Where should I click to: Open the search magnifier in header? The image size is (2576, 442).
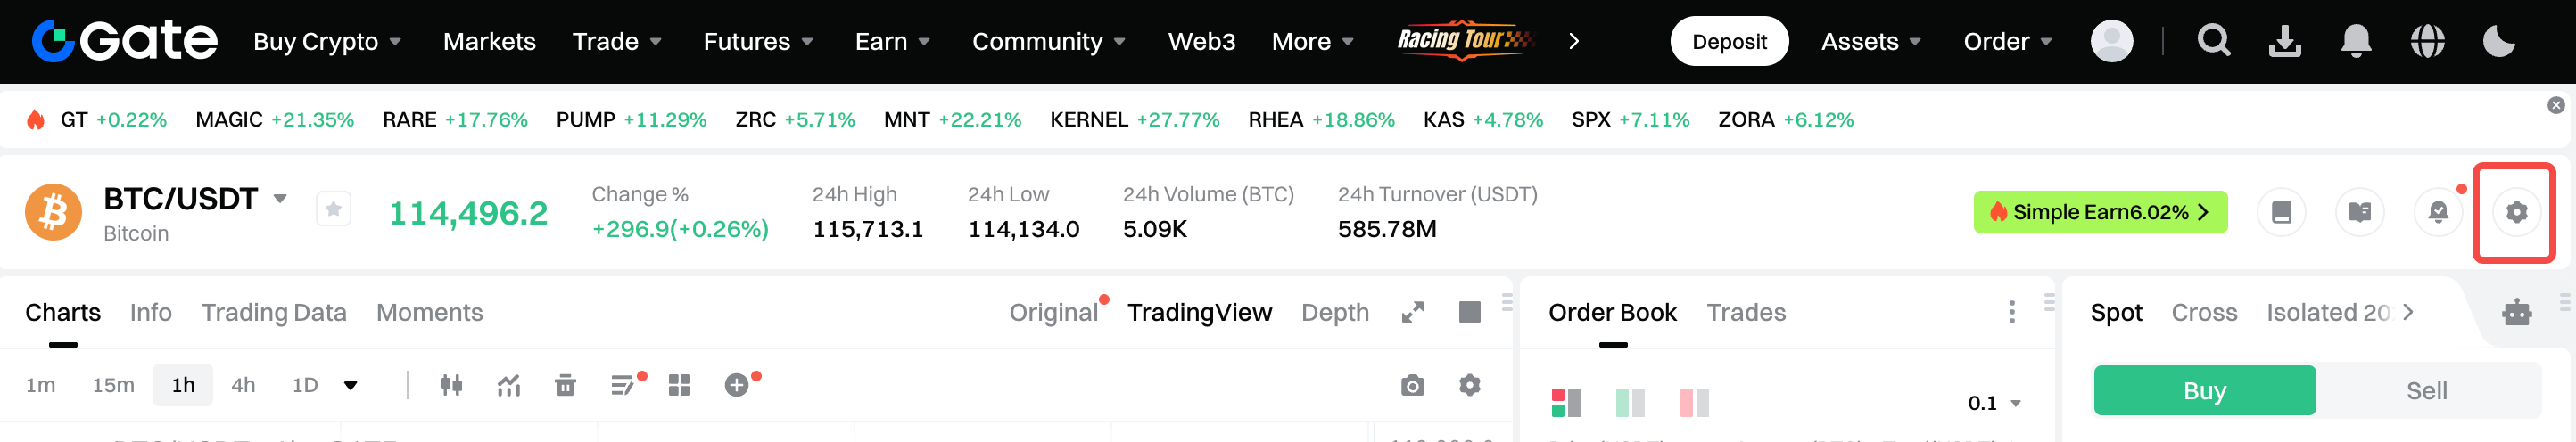click(2213, 41)
